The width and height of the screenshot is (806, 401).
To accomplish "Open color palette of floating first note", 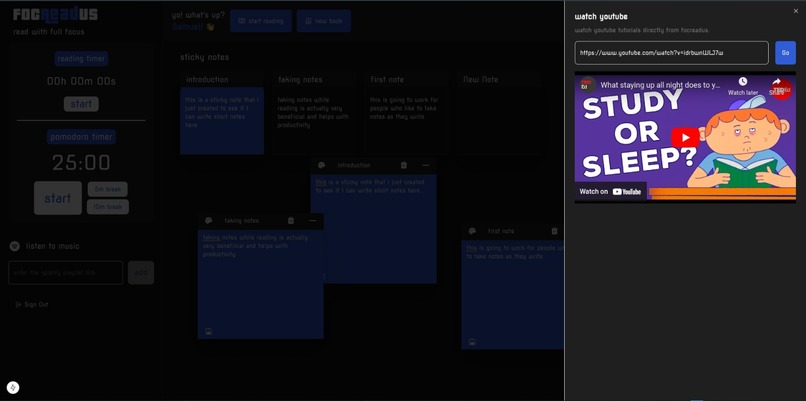I will pos(472,231).
